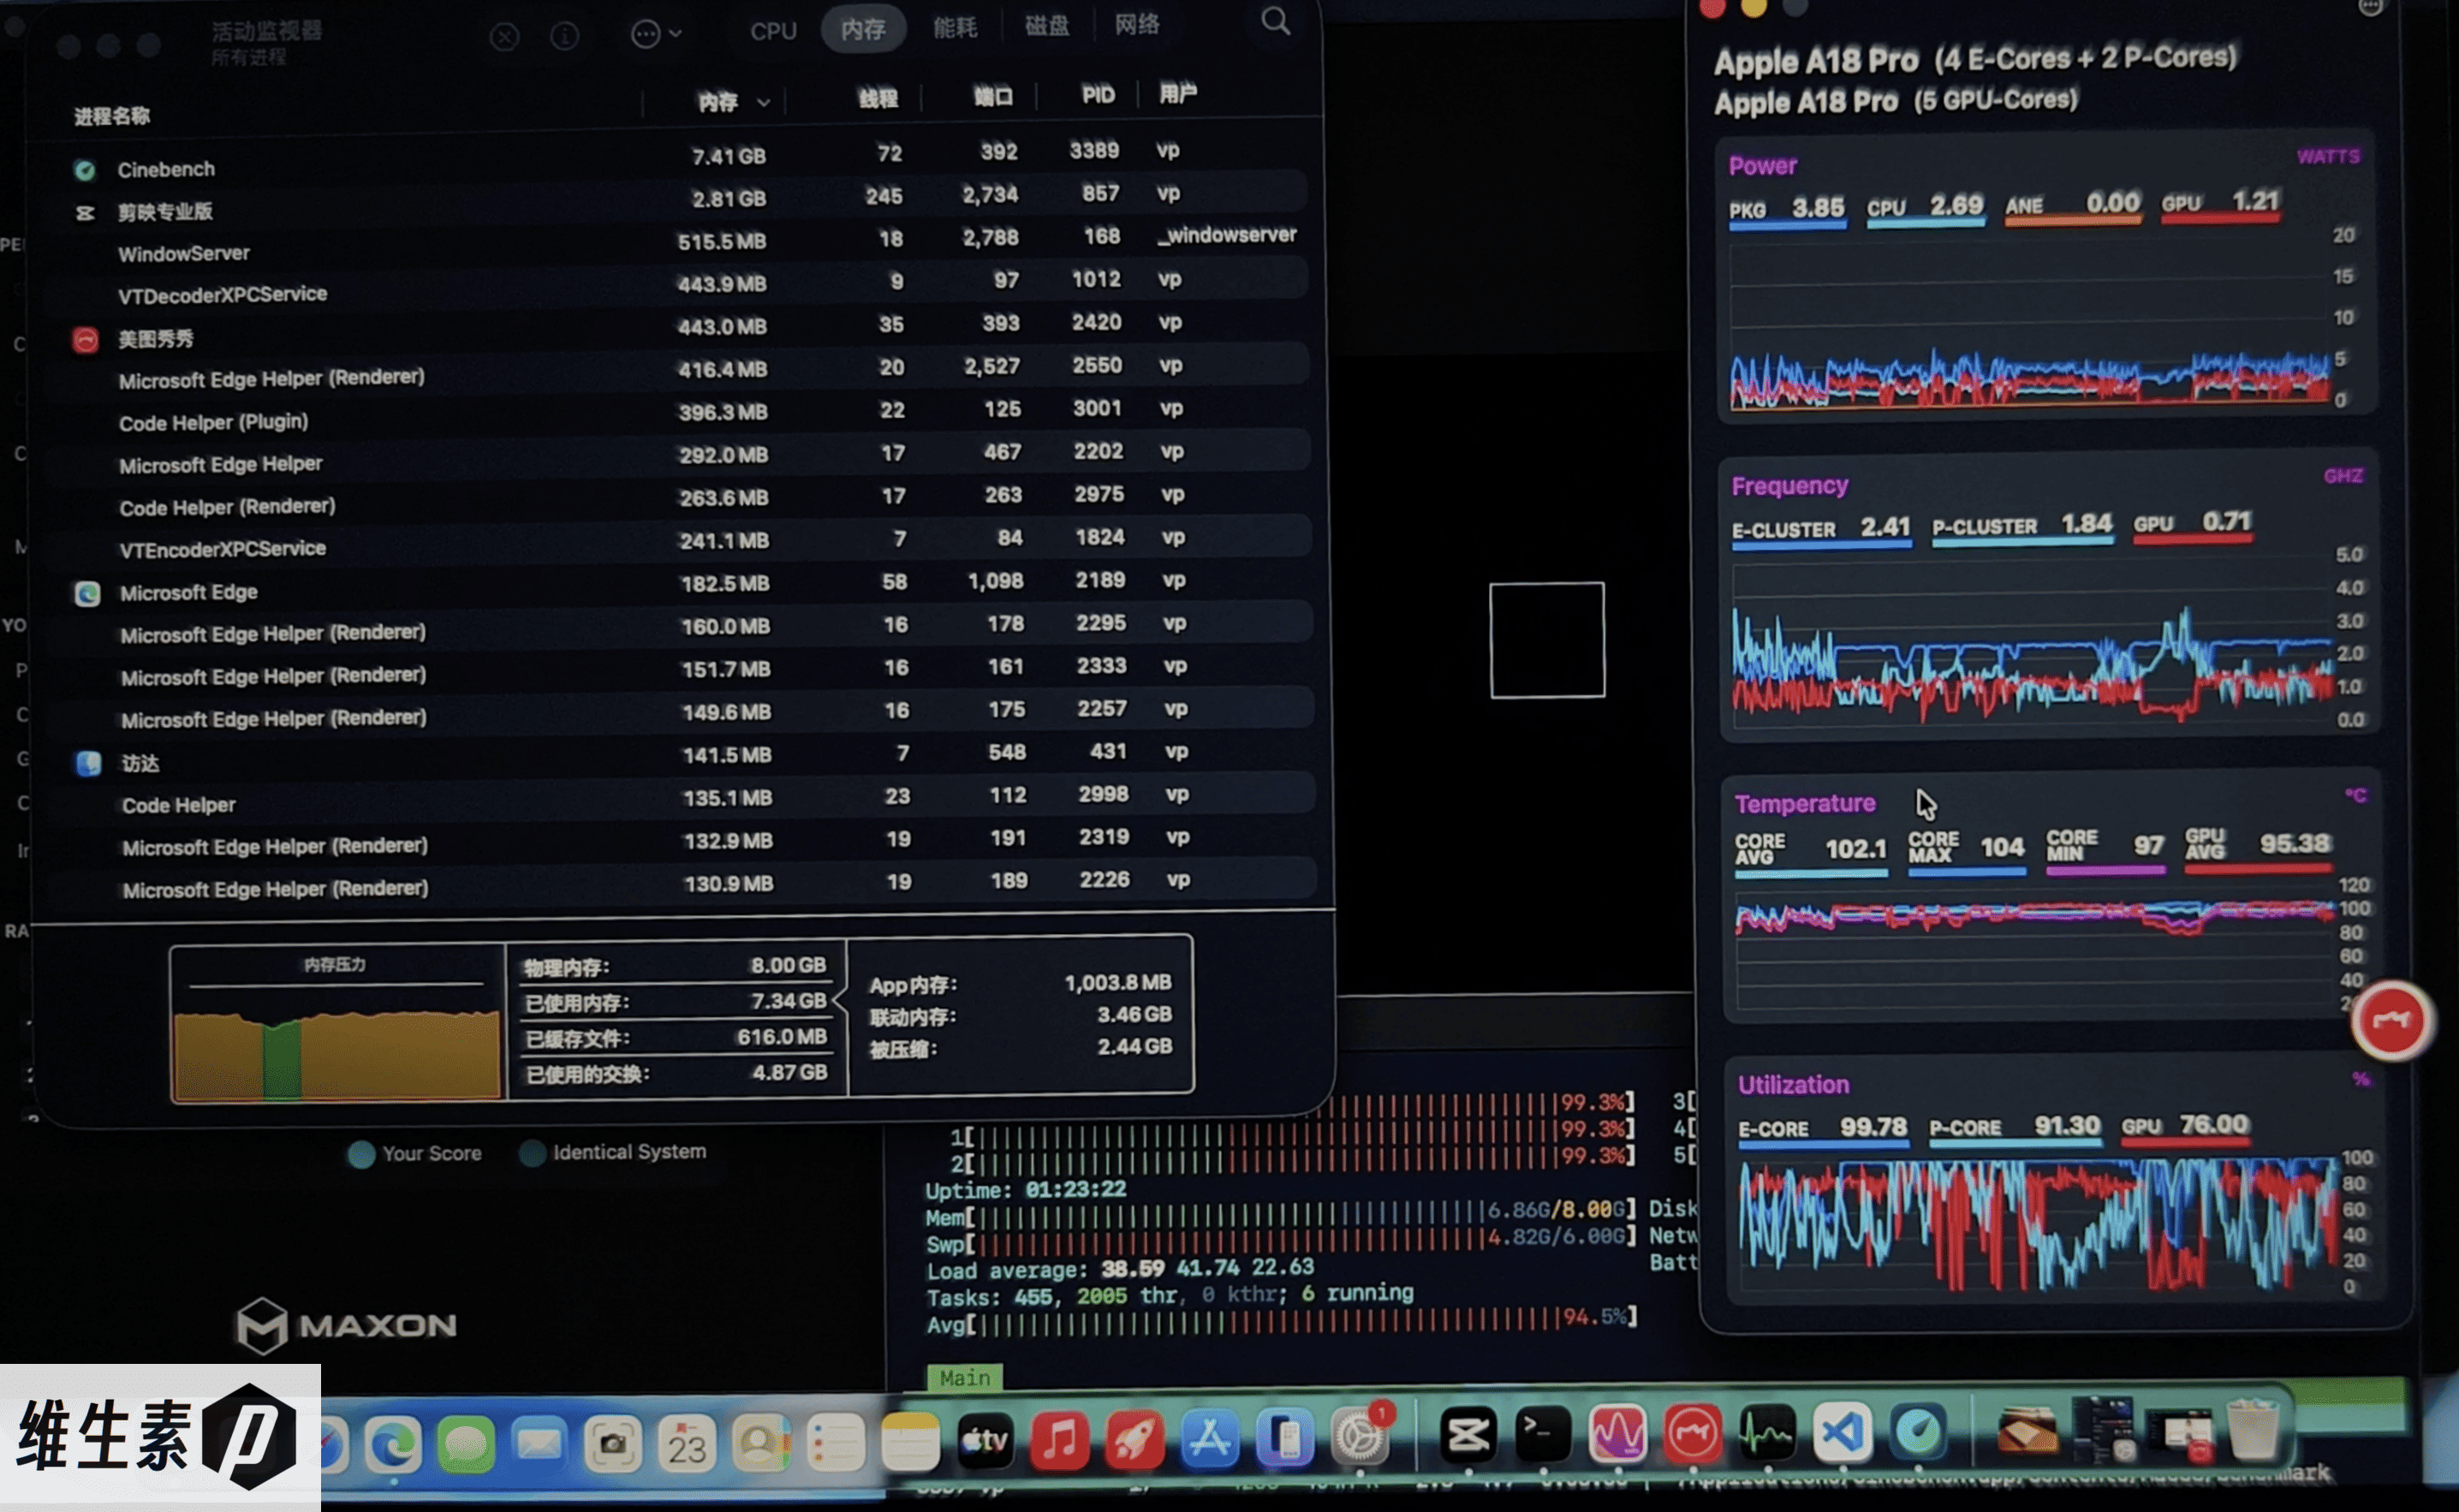The image size is (2459, 1512).
Task: Open Activity Monitor icon in the Dock
Action: [1766, 1434]
